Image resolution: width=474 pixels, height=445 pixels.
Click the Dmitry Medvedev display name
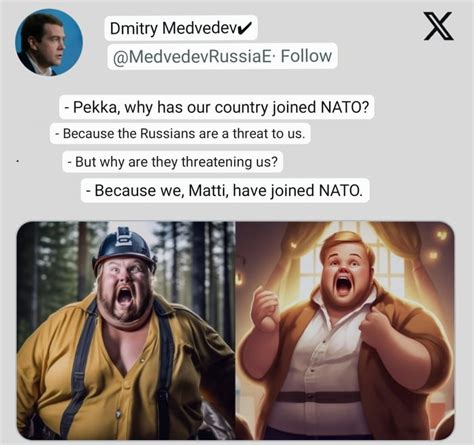click(173, 28)
